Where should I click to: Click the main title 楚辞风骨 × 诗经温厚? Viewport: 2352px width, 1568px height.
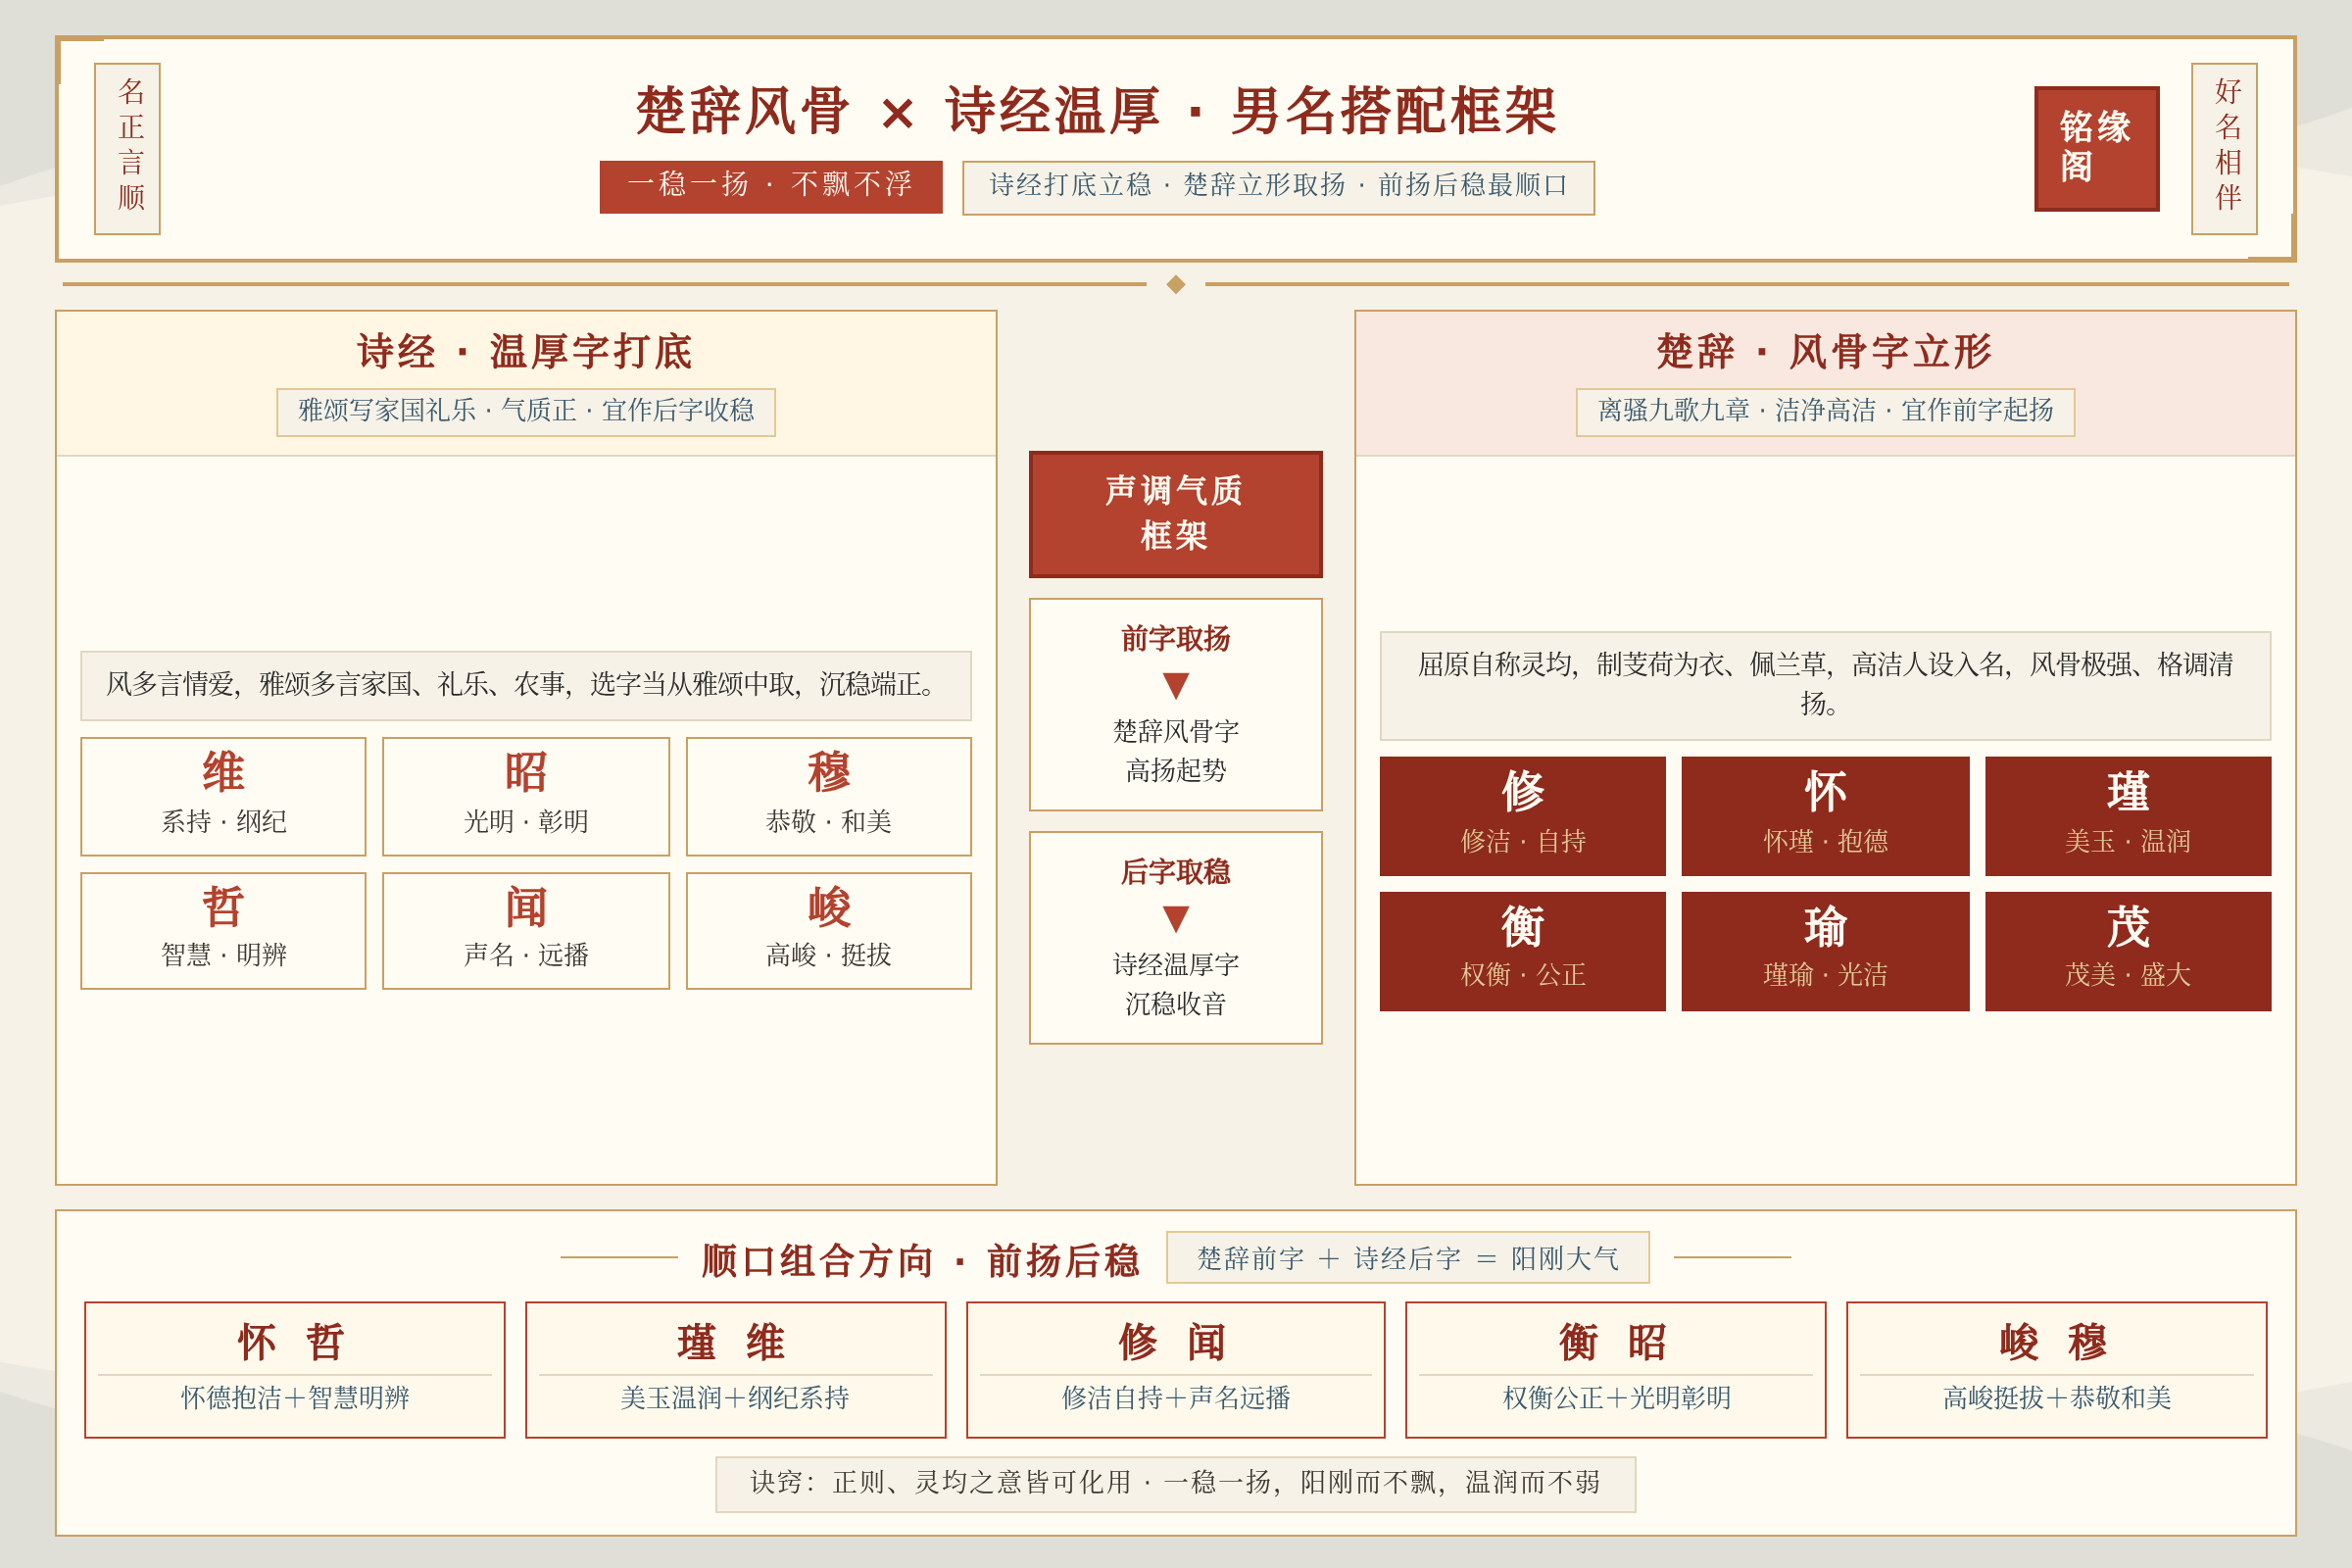point(1097,110)
